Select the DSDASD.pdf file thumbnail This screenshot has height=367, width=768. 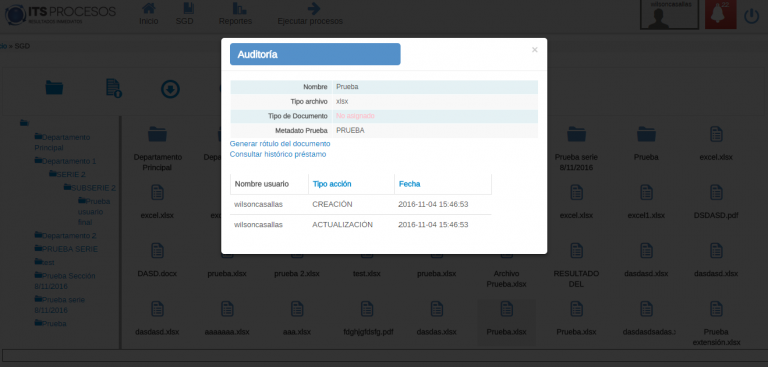coord(716,202)
